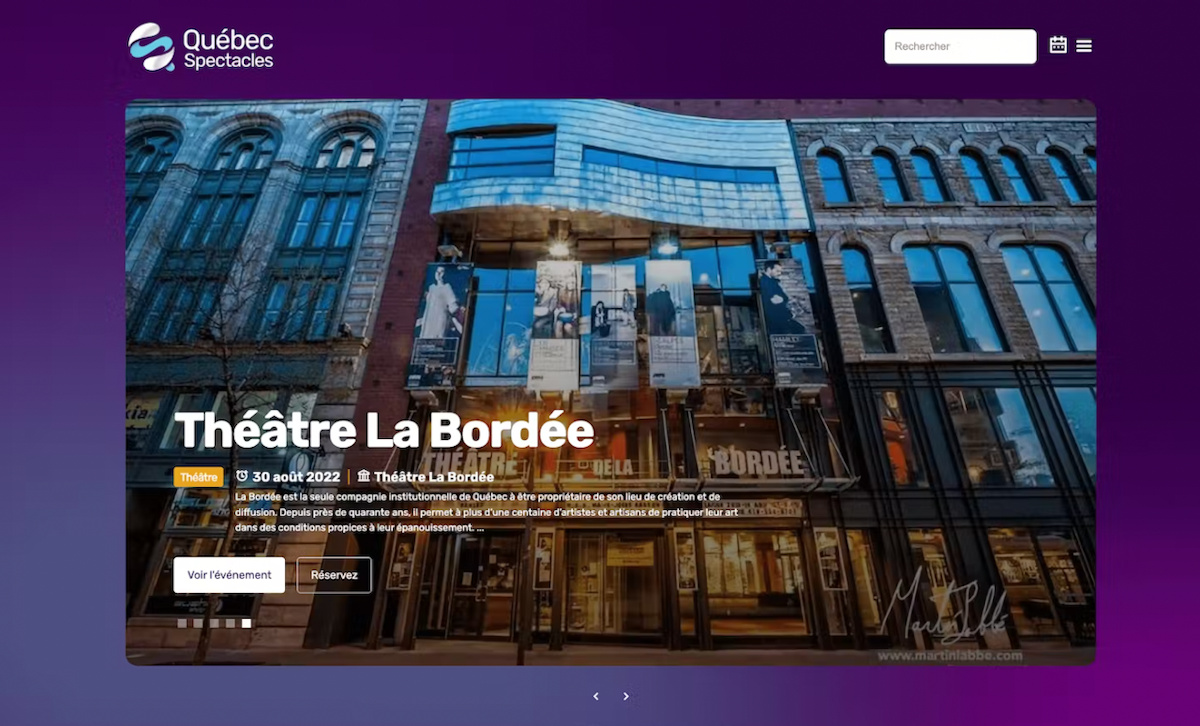The width and height of the screenshot is (1200, 726).
Task: Go to the previous slide with left chevron
Action: click(596, 696)
